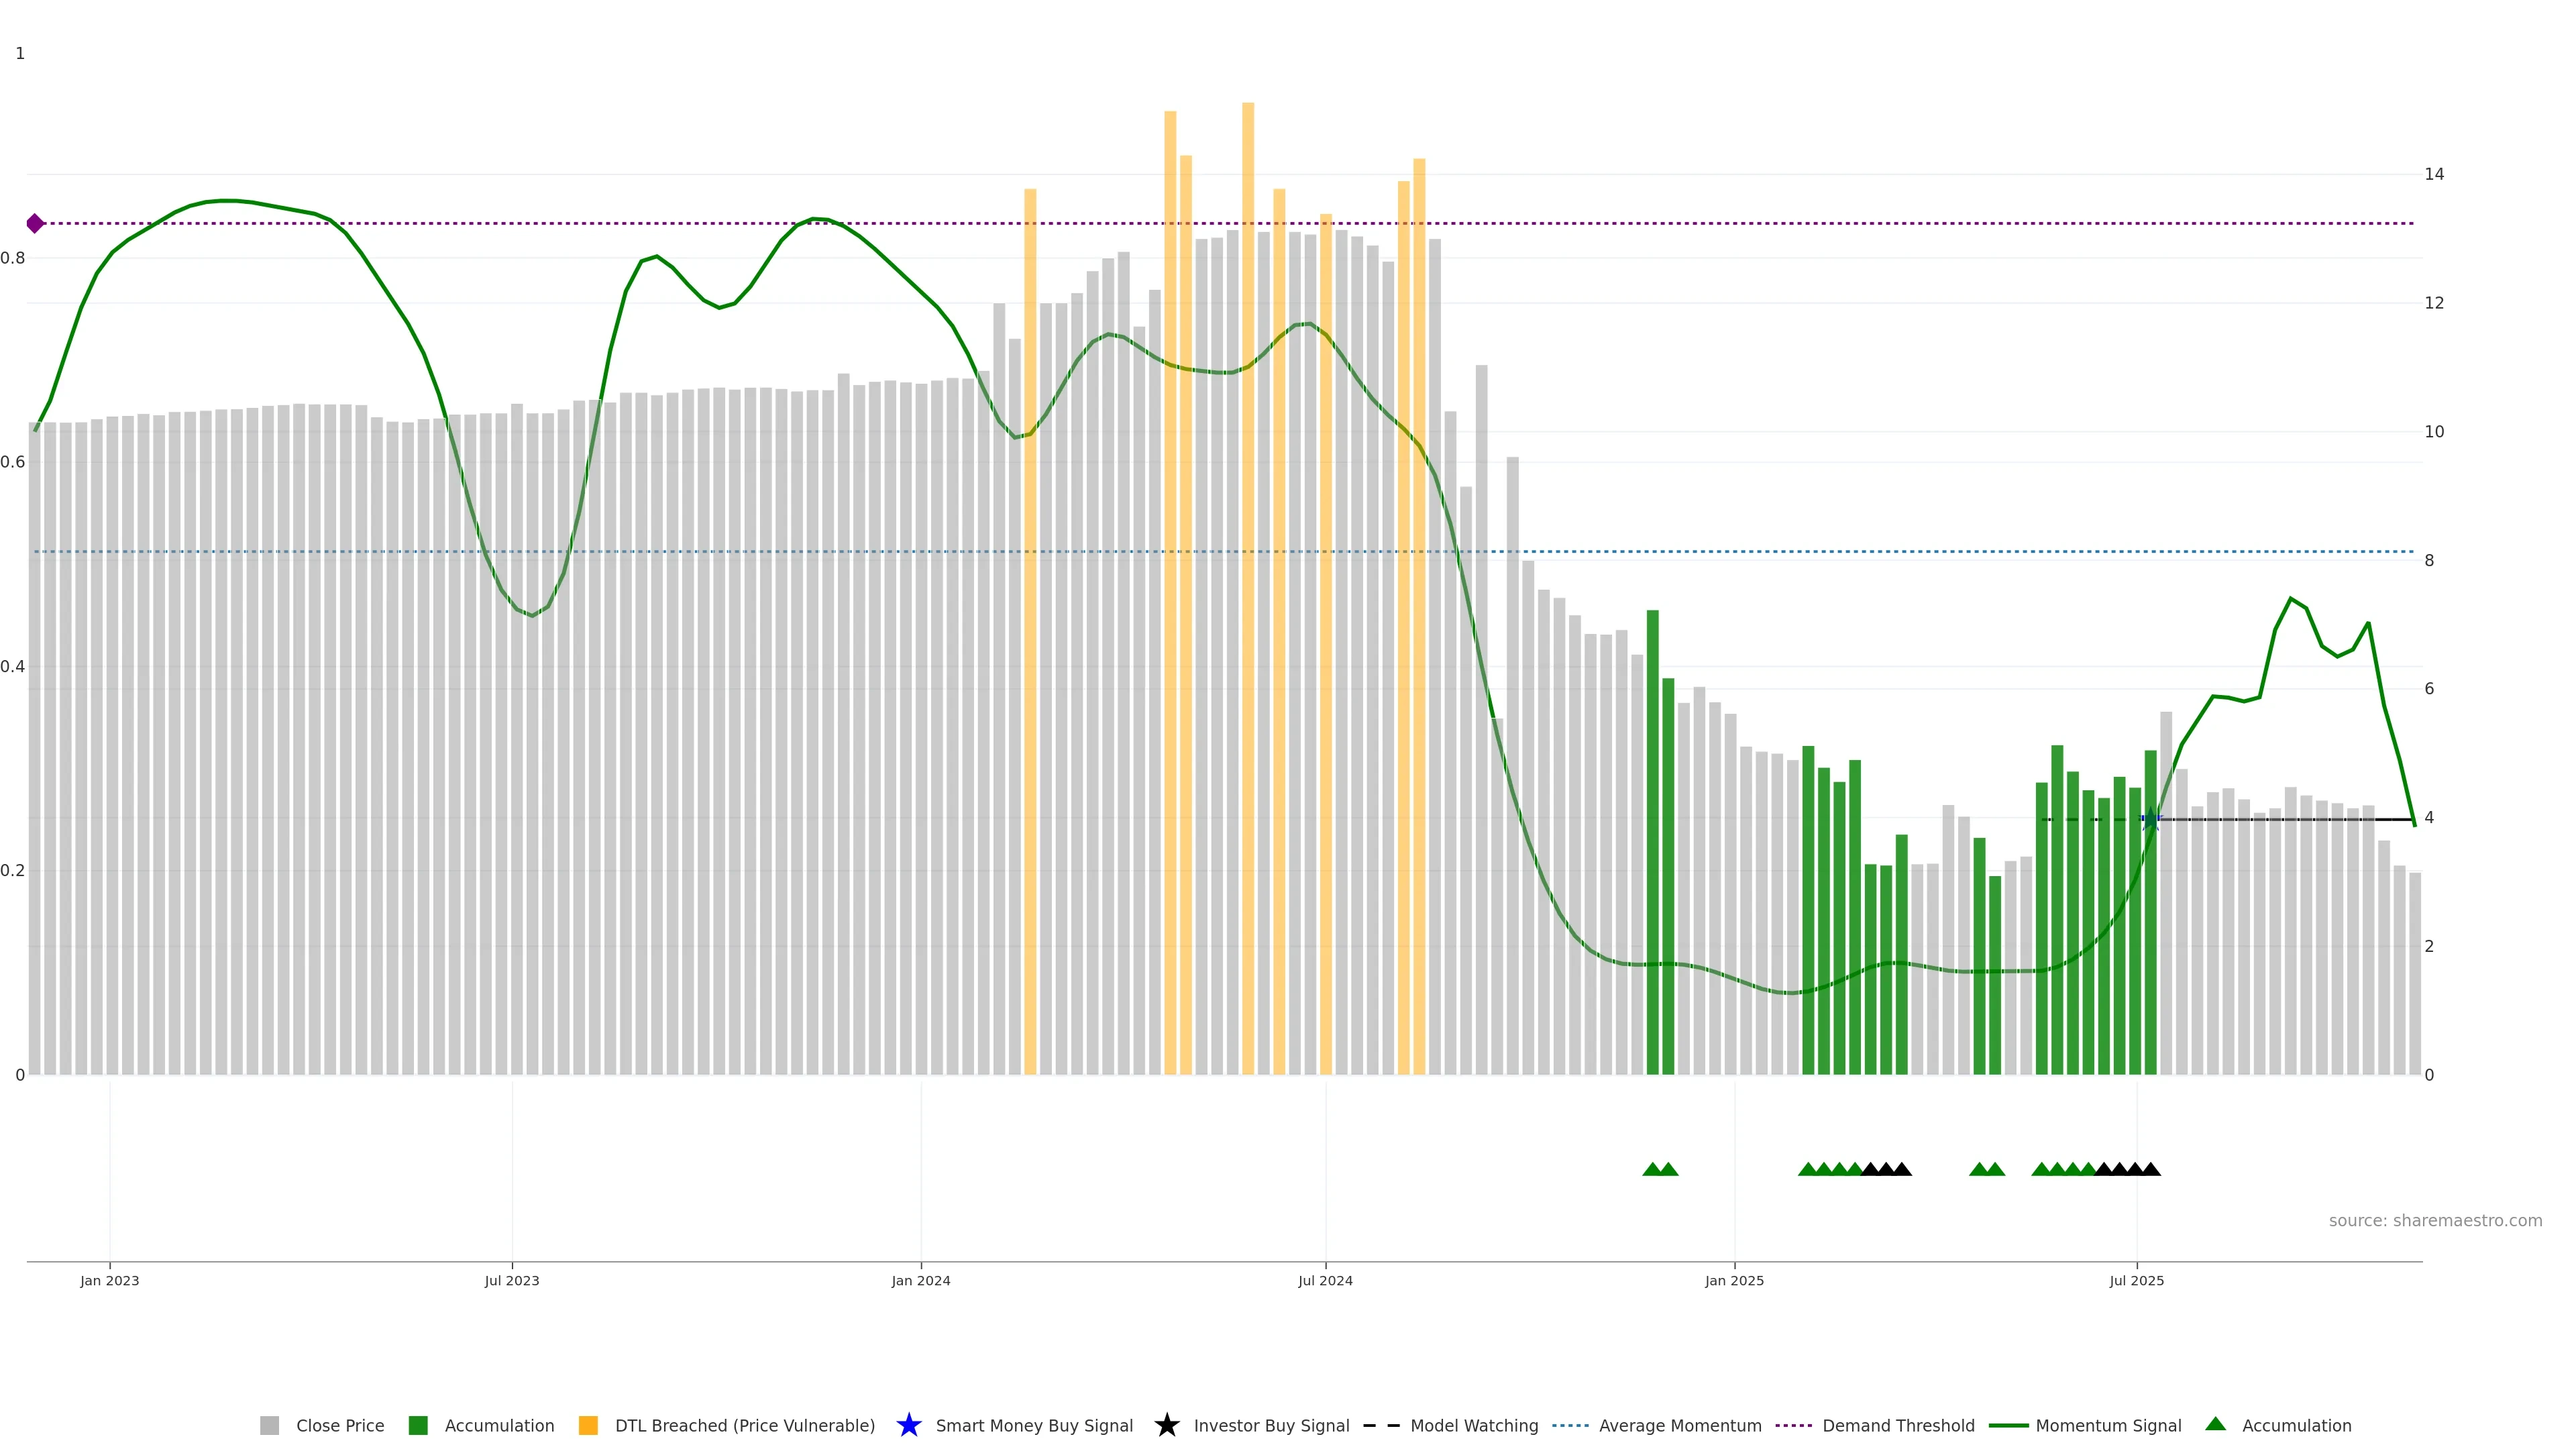Click the purple Demand Threshold legend line
This screenshot has width=2576, height=1449.
pos(1793,1425)
